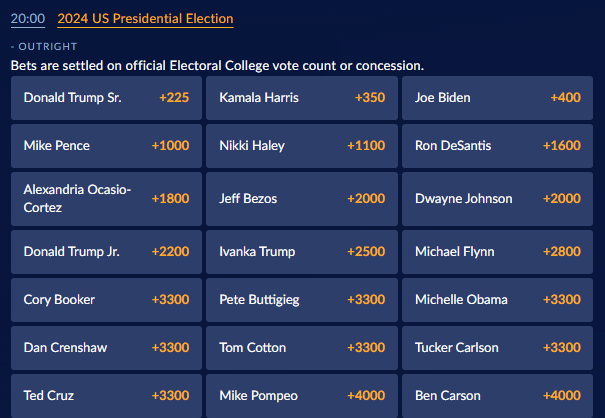Pick Joe Biden at +400 odds
This screenshot has height=418, width=605.
coord(497,98)
